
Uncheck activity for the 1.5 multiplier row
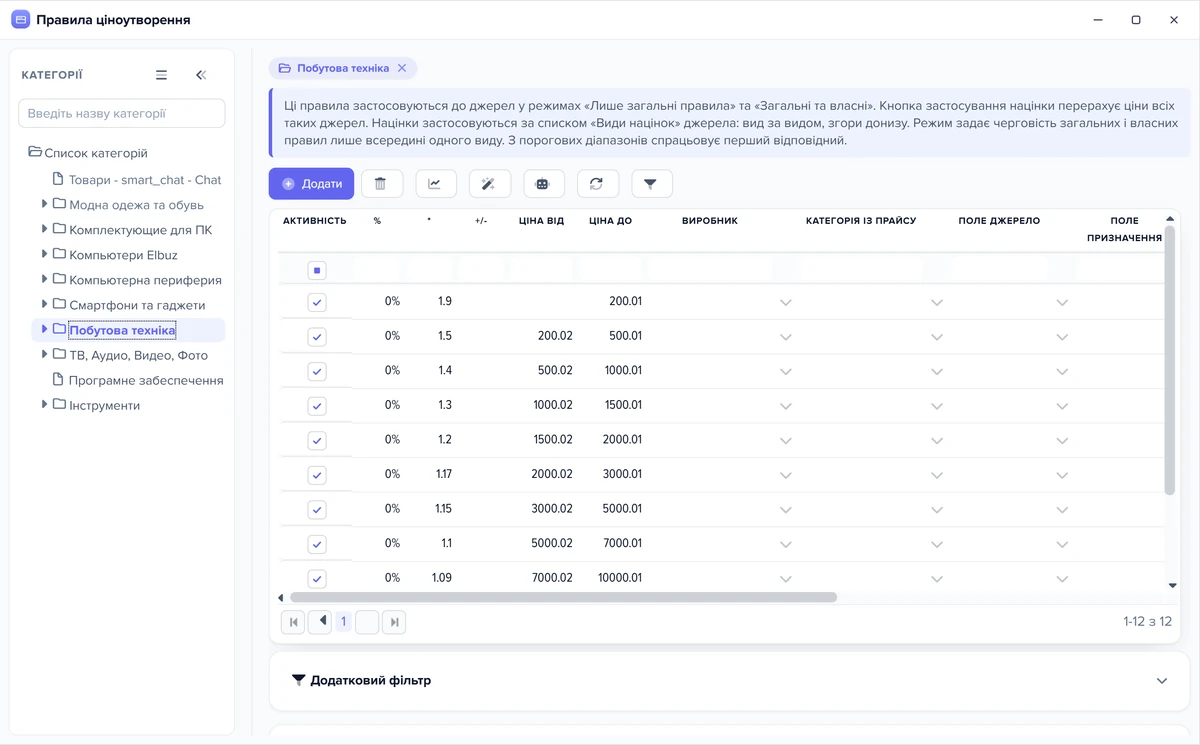pyautogui.click(x=317, y=337)
